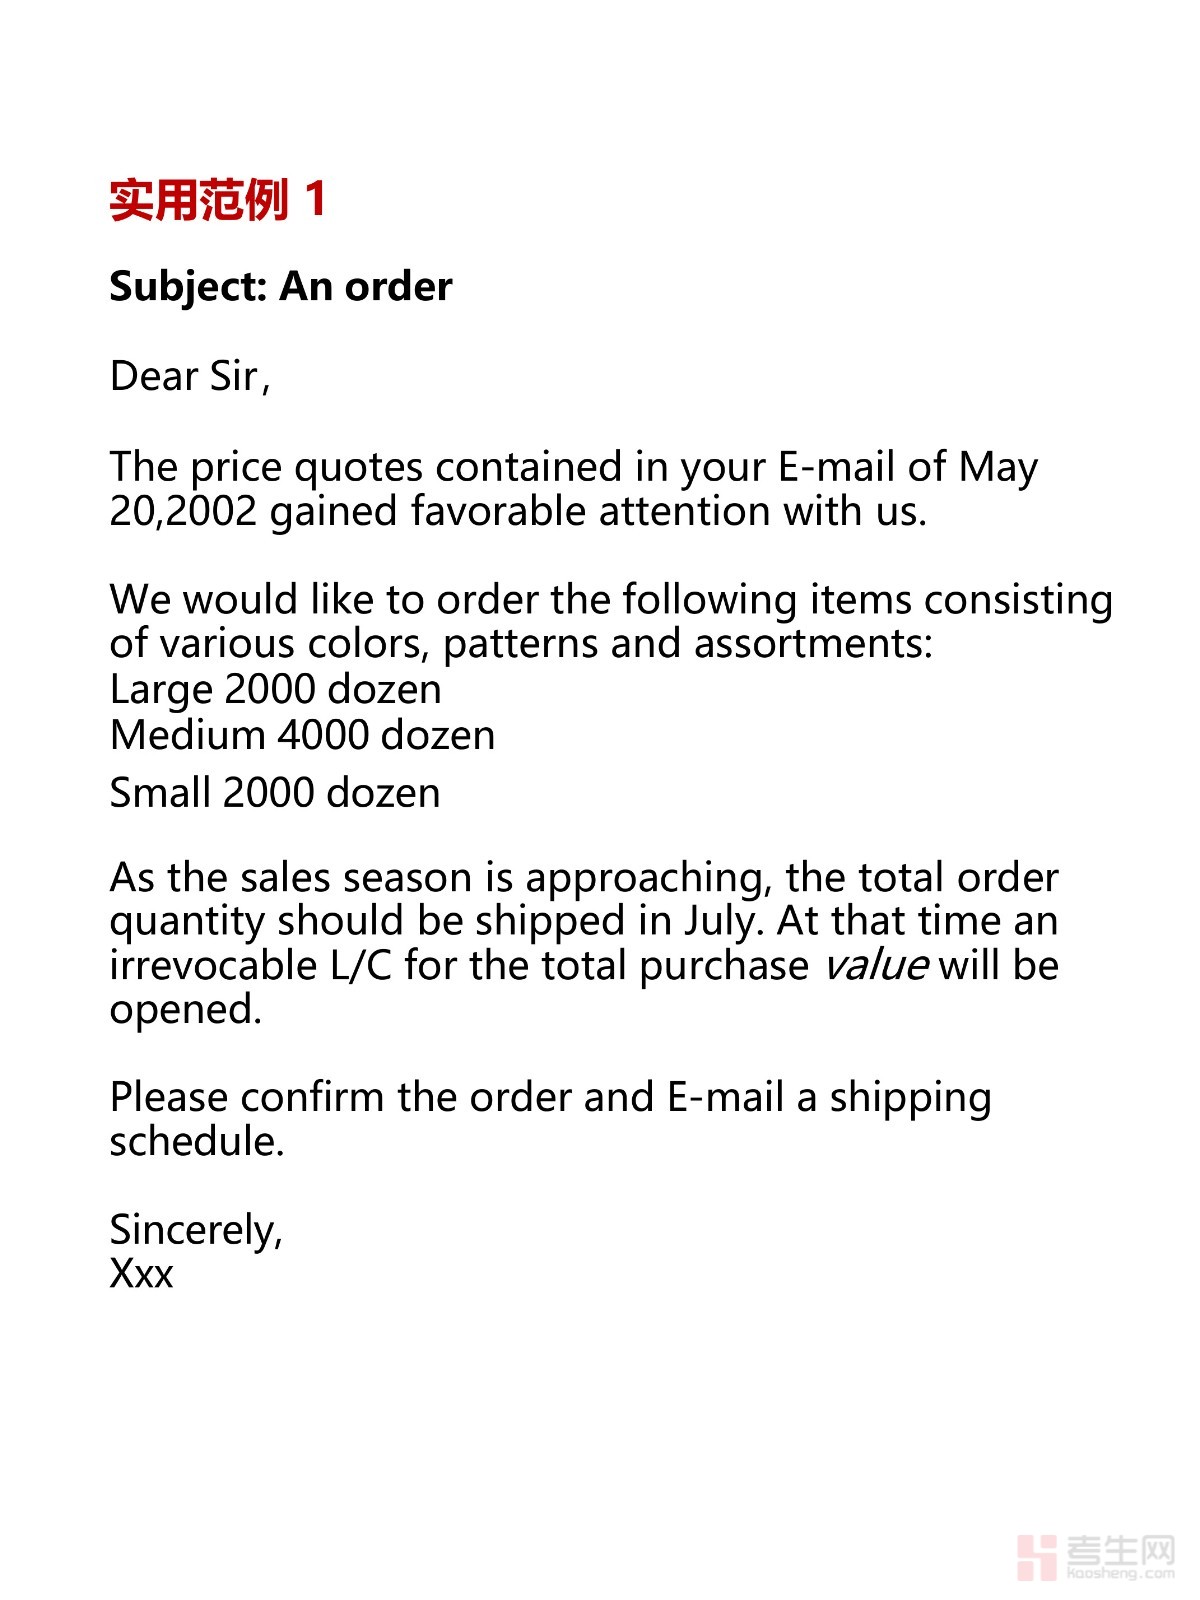Viewport: 1200px width, 1600px height.
Task: Click the red Kaosheng watermark logo icon
Action: (1036, 1556)
